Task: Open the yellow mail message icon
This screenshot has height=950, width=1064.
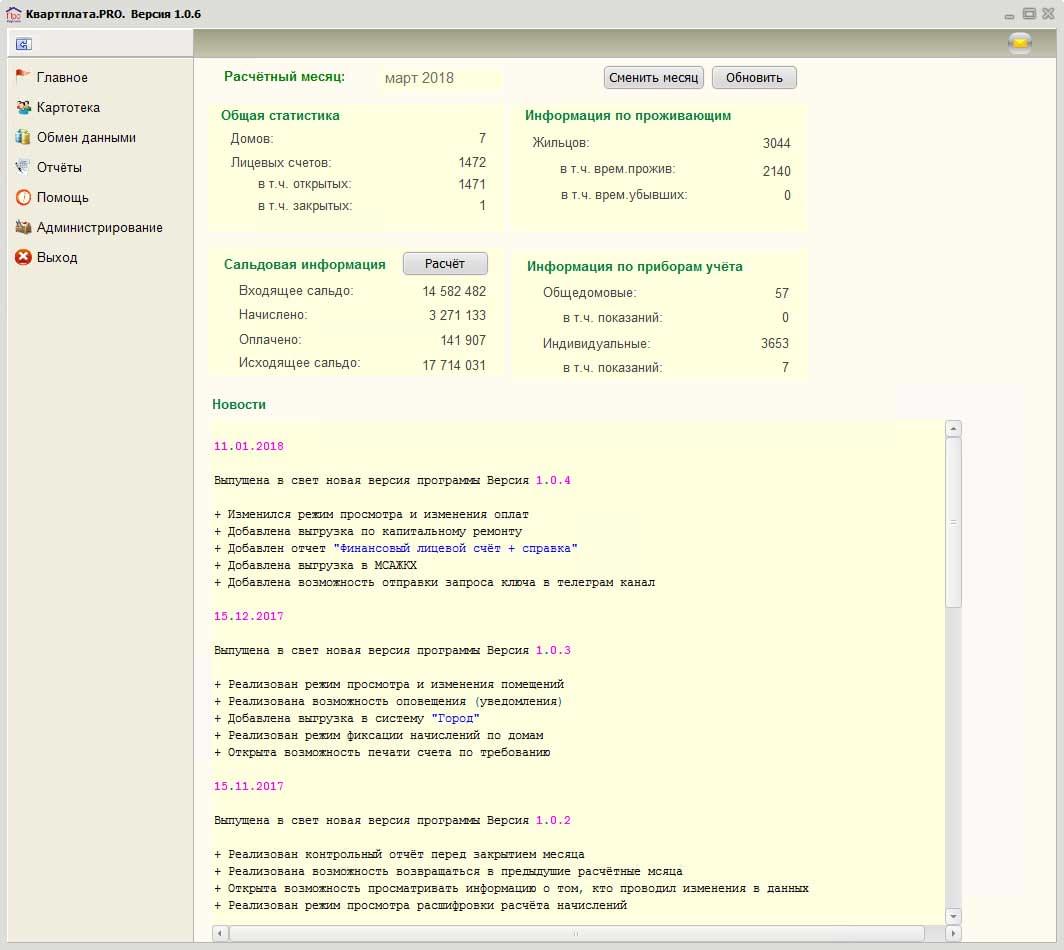Action: (1019, 43)
